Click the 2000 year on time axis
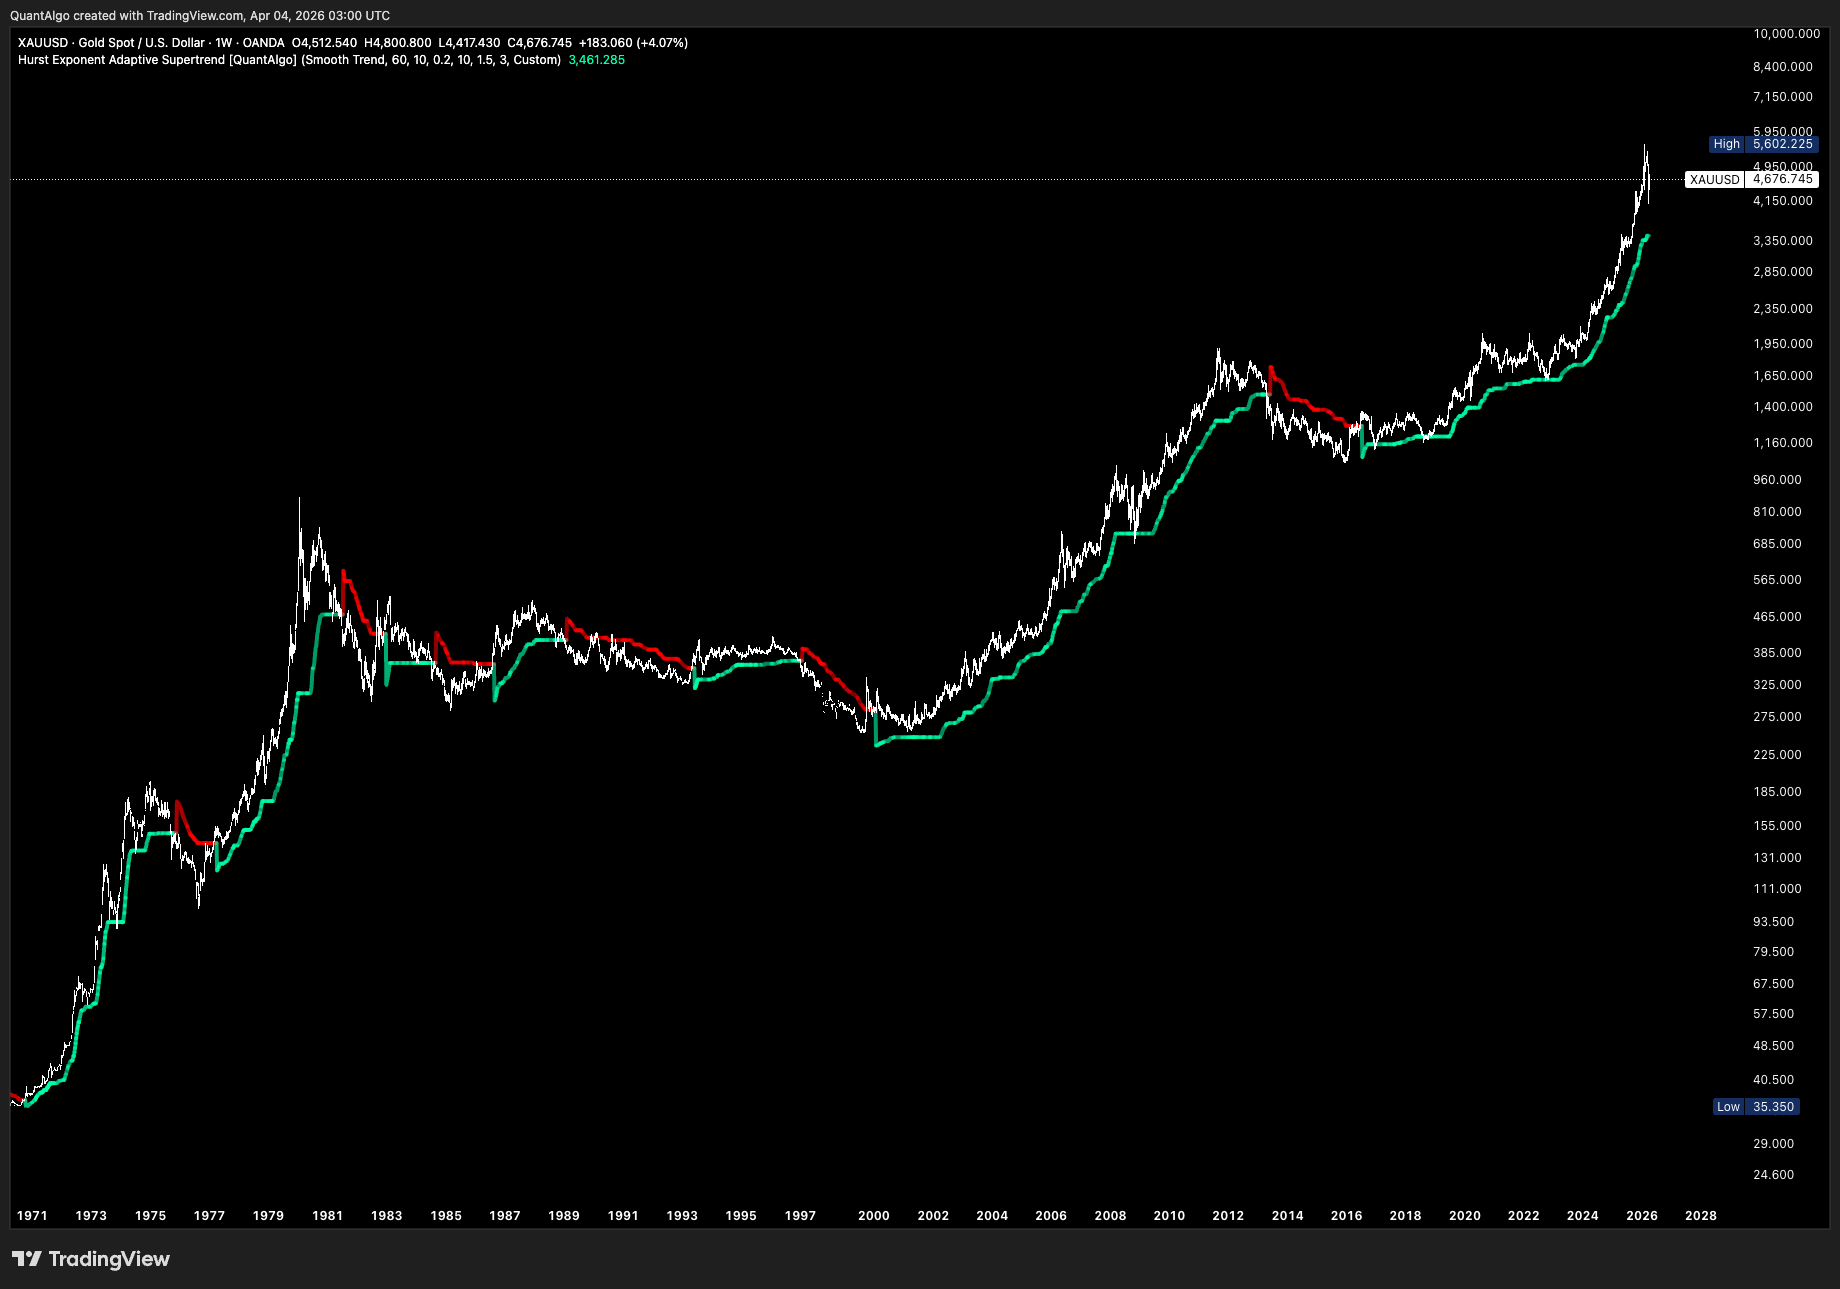The height and width of the screenshot is (1289, 1840). 874,1216
